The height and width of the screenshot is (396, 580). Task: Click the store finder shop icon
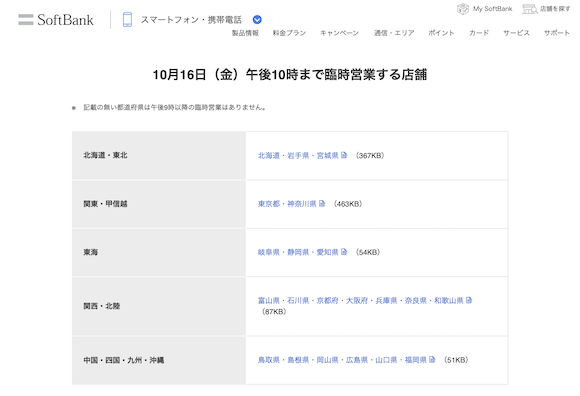coord(529,9)
